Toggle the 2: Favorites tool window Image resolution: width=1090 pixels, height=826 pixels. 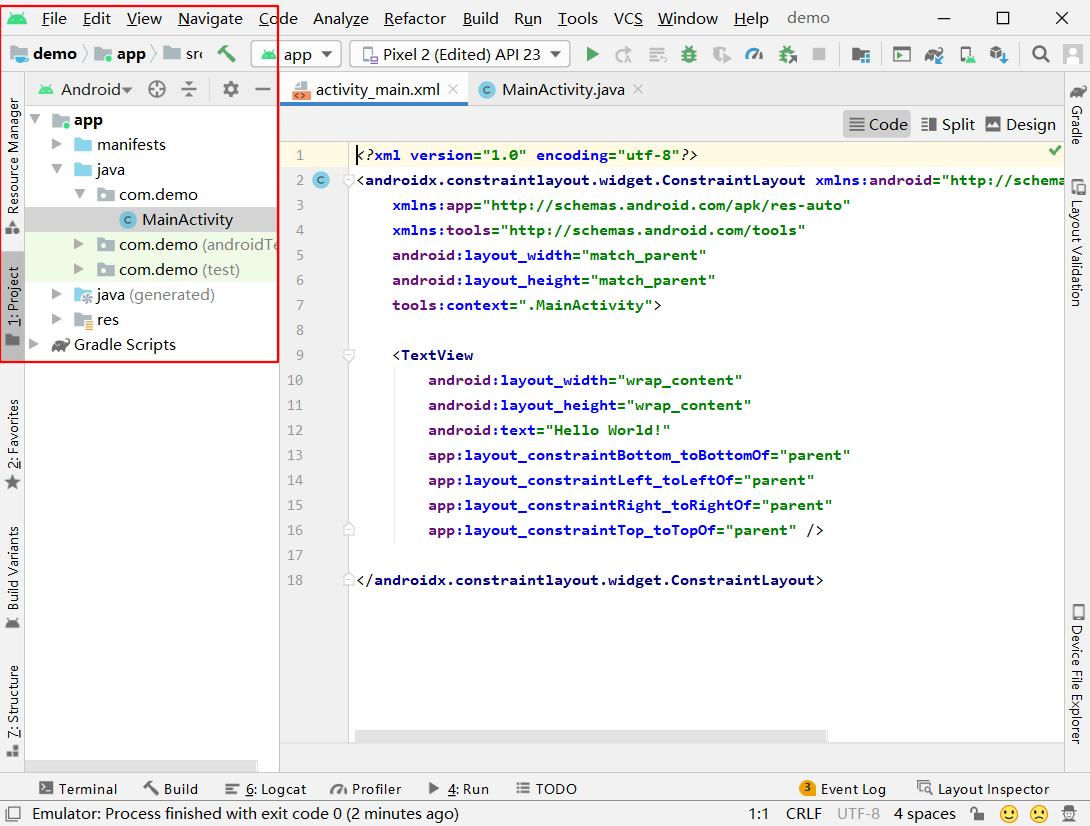13,444
